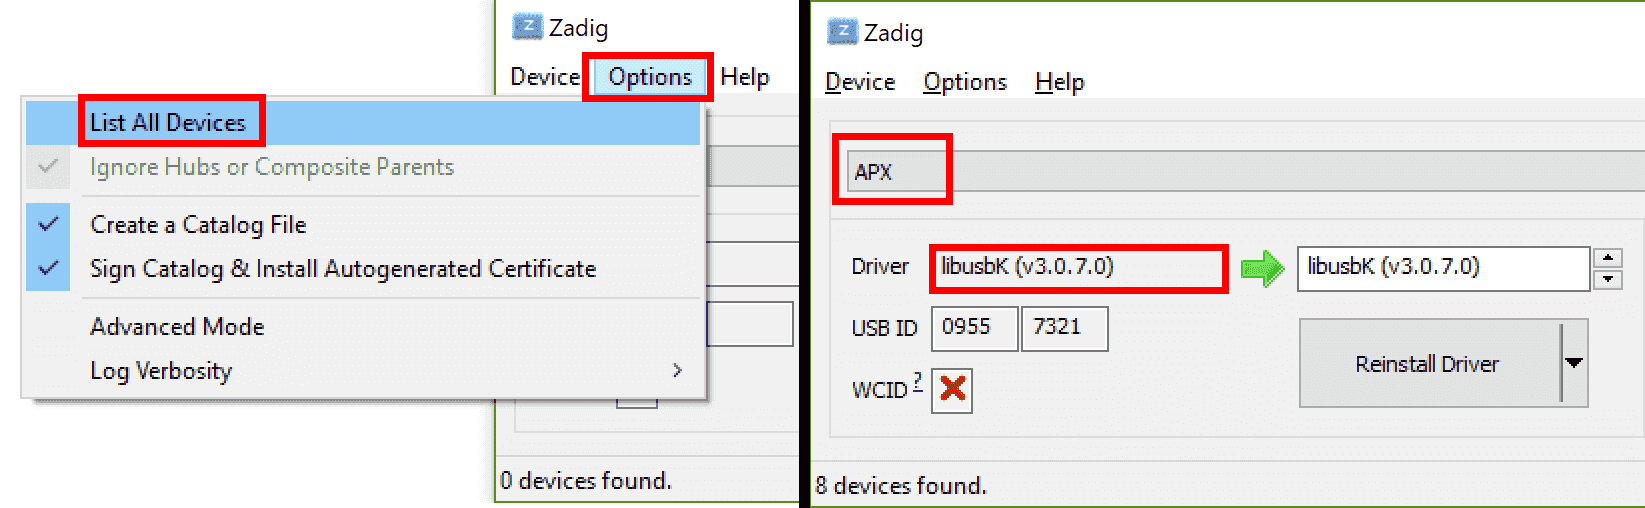Select List All Devices menu entry
The height and width of the screenshot is (508, 1645).
point(364,123)
